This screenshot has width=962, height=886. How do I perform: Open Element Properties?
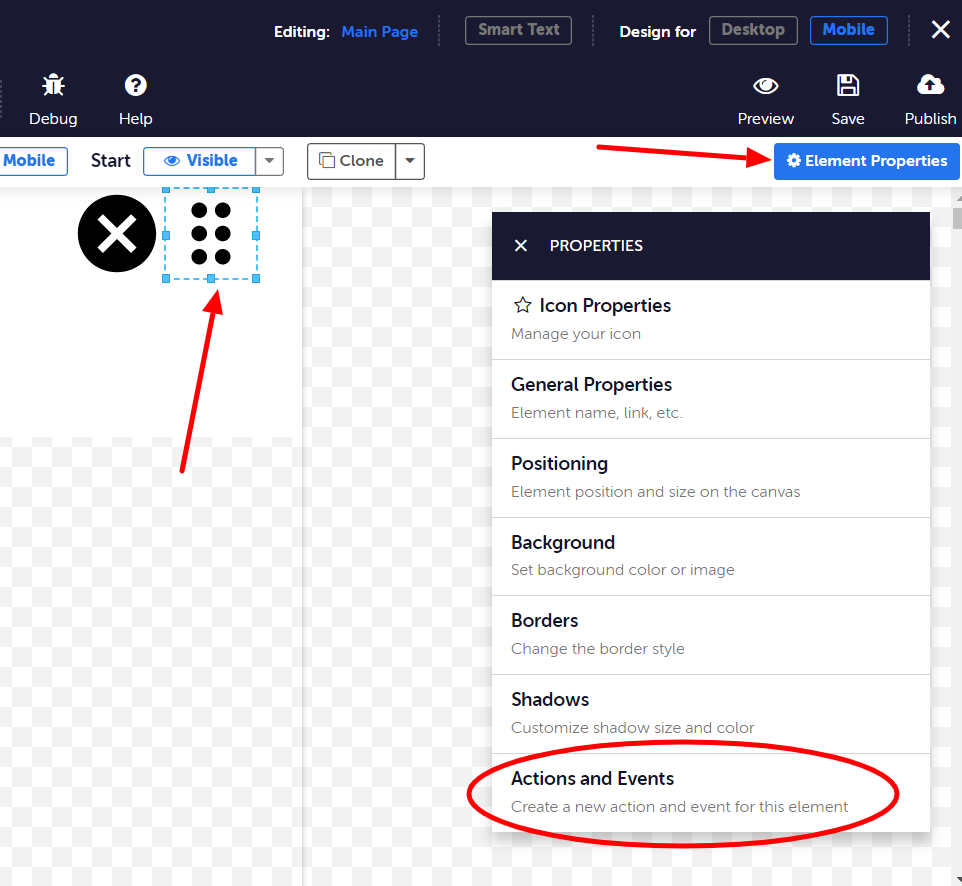tap(866, 161)
